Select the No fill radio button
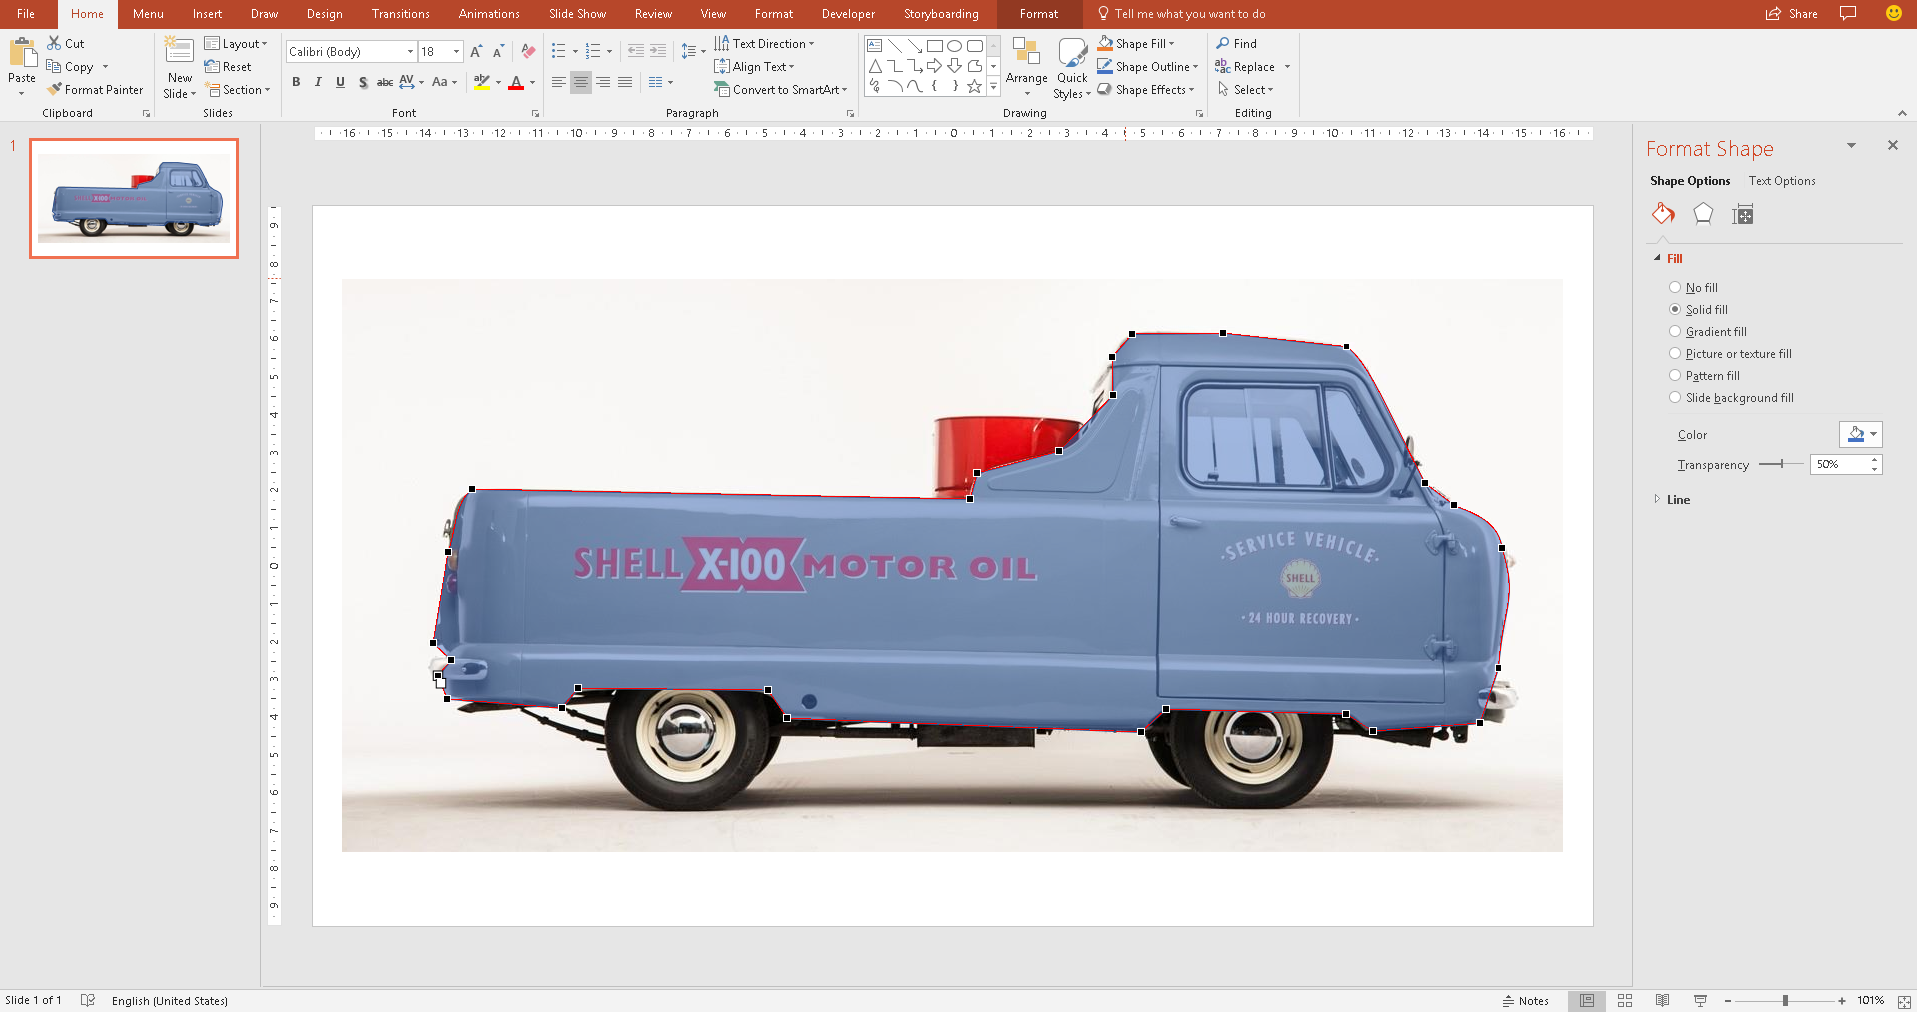The width and height of the screenshot is (1917, 1012). [1675, 287]
